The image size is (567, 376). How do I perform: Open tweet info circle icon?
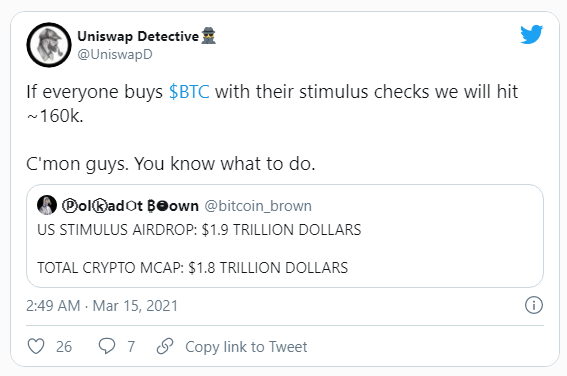(x=534, y=305)
